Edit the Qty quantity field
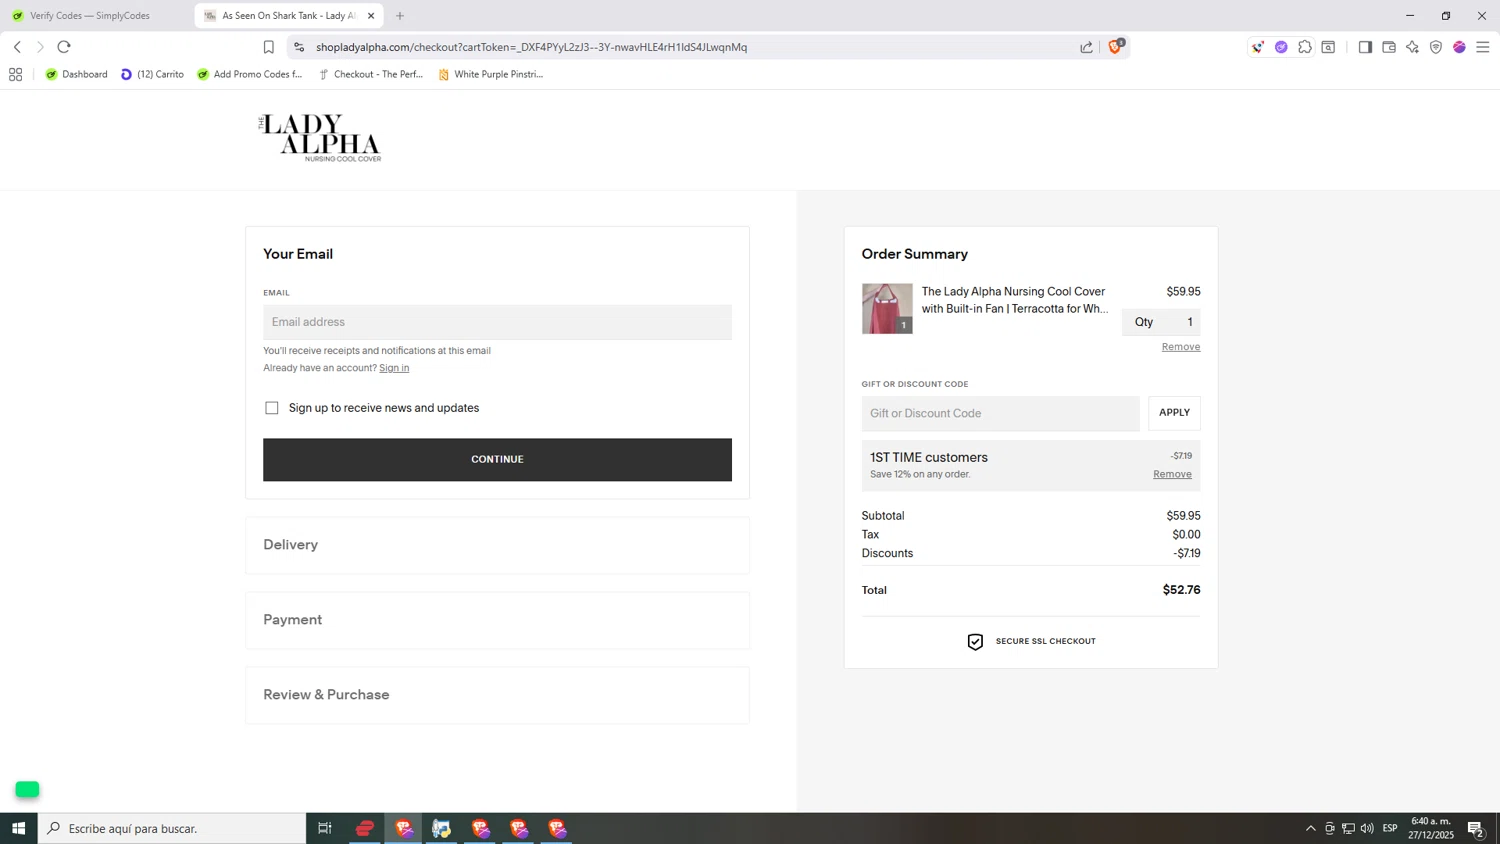The image size is (1500, 844). (x=1161, y=322)
